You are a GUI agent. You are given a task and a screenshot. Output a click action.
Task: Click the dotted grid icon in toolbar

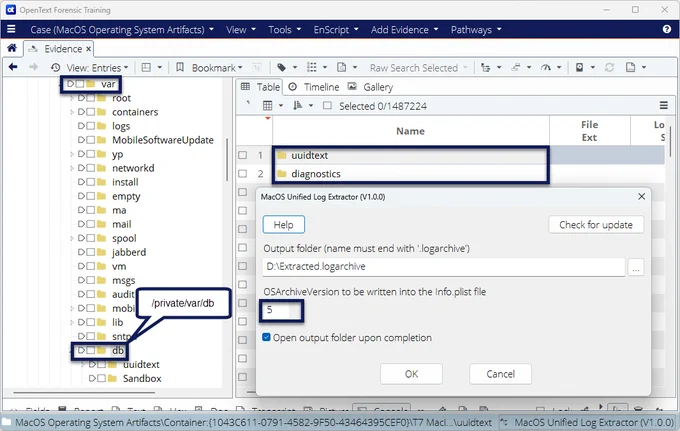click(x=311, y=67)
